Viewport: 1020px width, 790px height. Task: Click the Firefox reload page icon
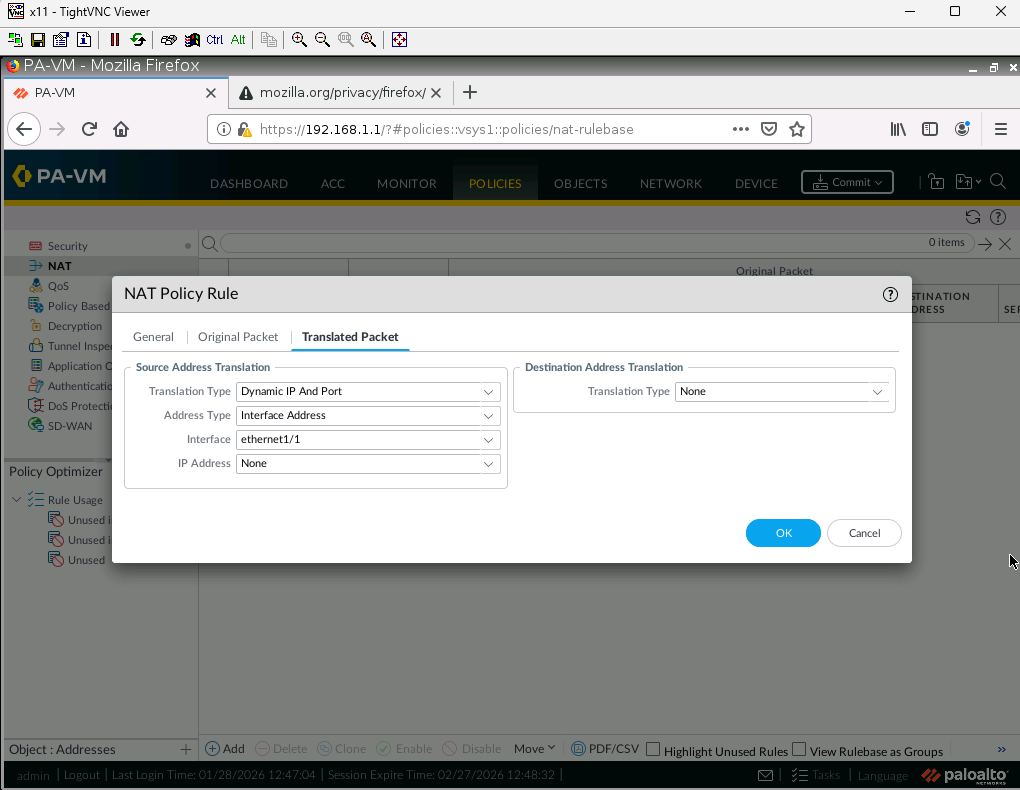tap(89, 129)
